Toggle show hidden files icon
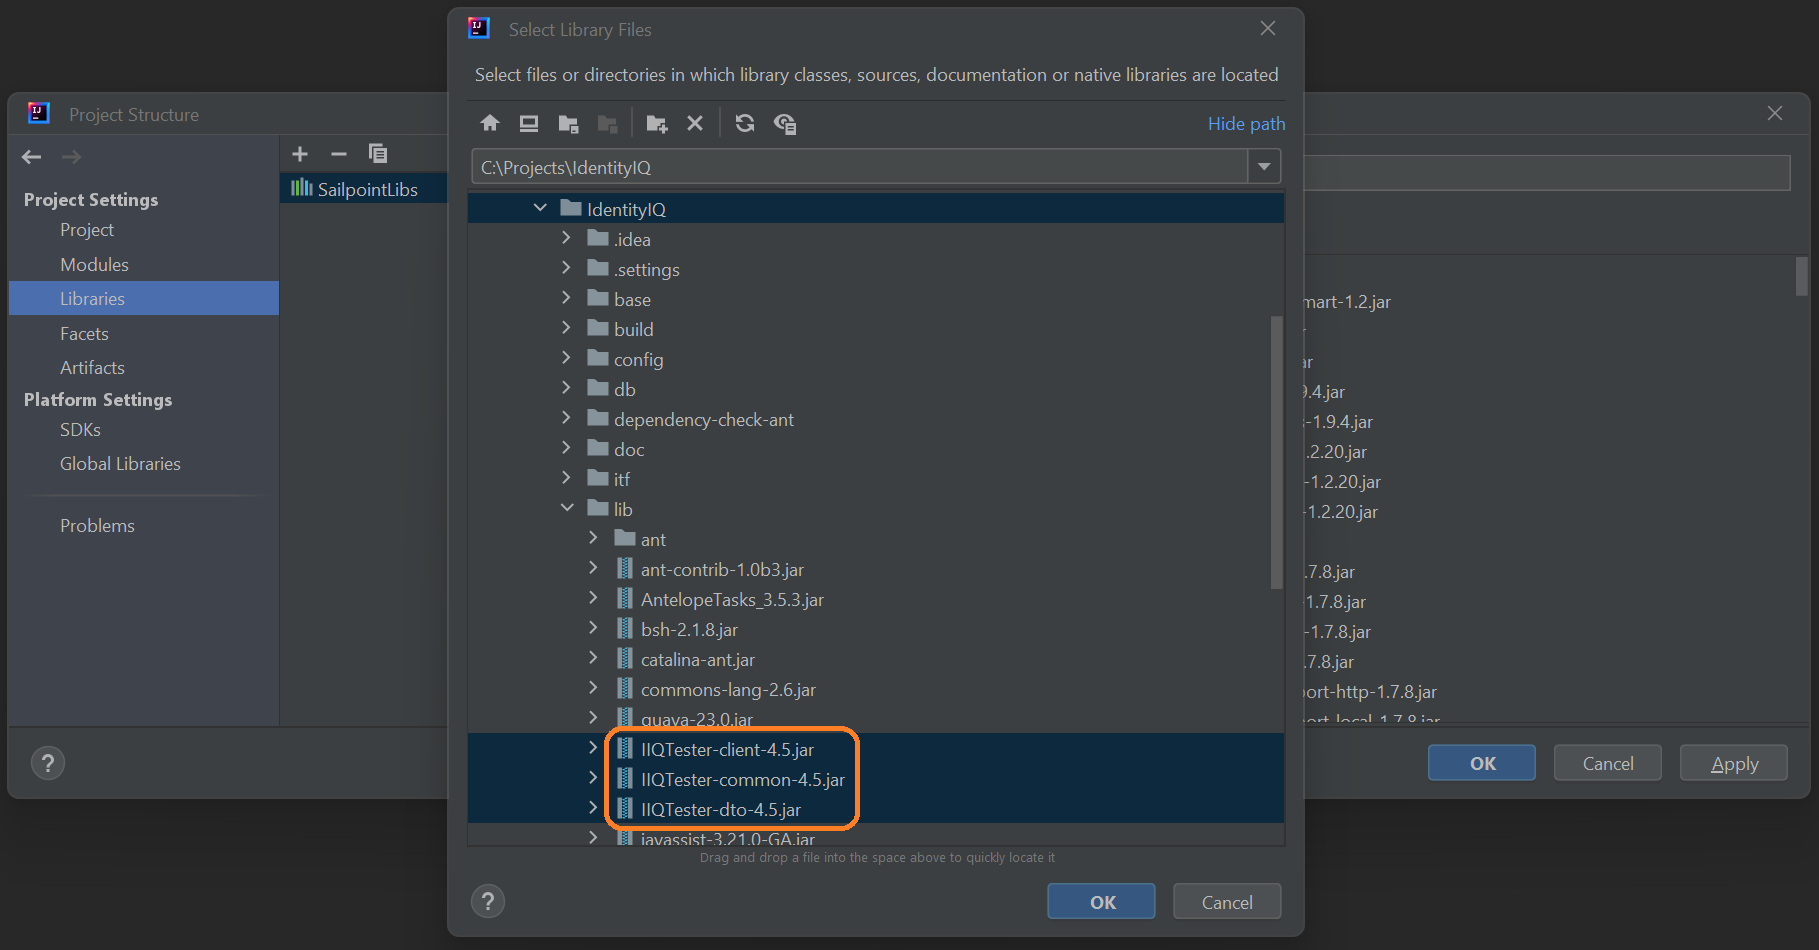The height and width of the screenshot is (950, 1819). pos(785,123)
